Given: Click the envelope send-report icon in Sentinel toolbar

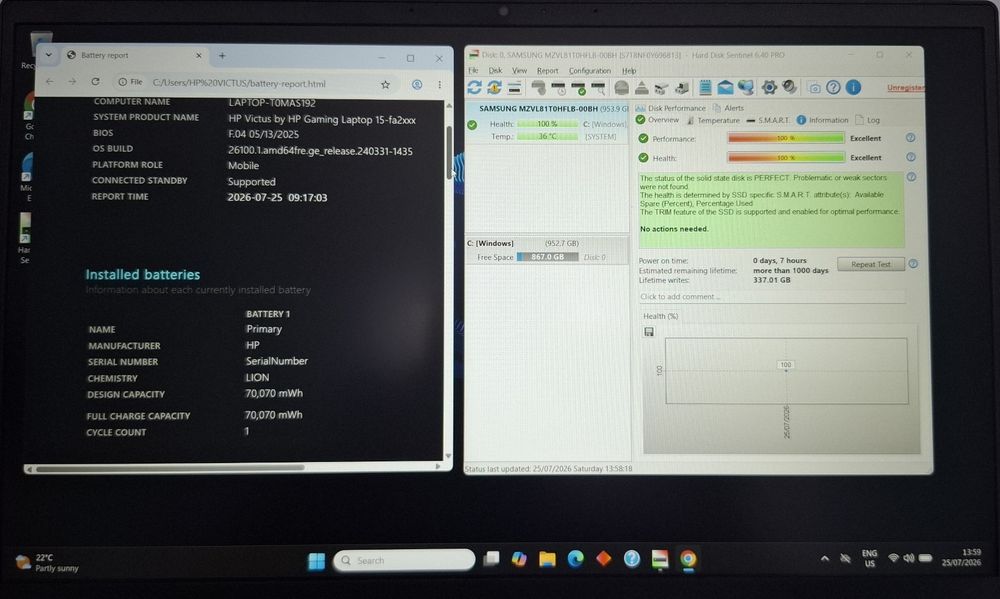Looking at the screenshot, I should [725, 87].
